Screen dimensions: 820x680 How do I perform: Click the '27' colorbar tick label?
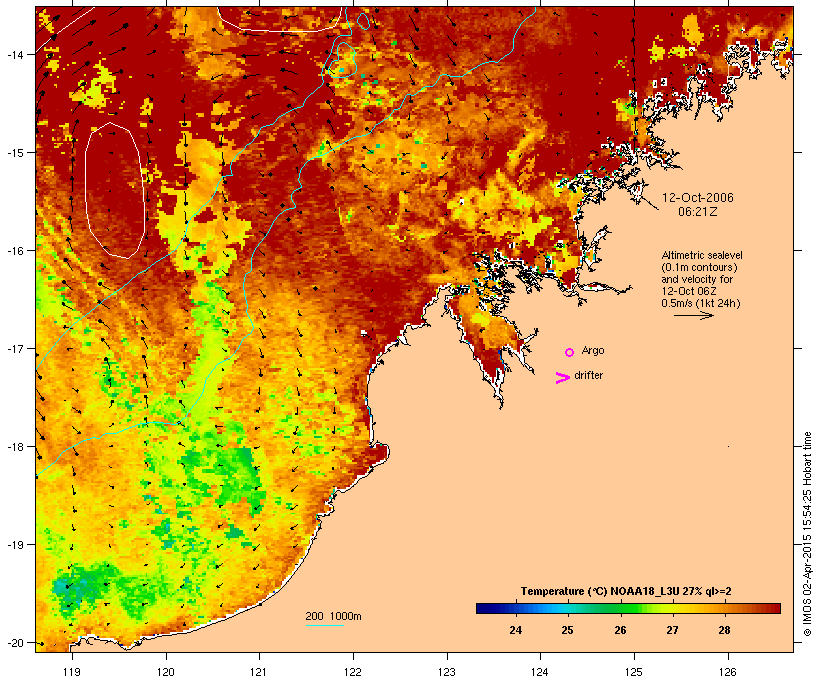673,630
